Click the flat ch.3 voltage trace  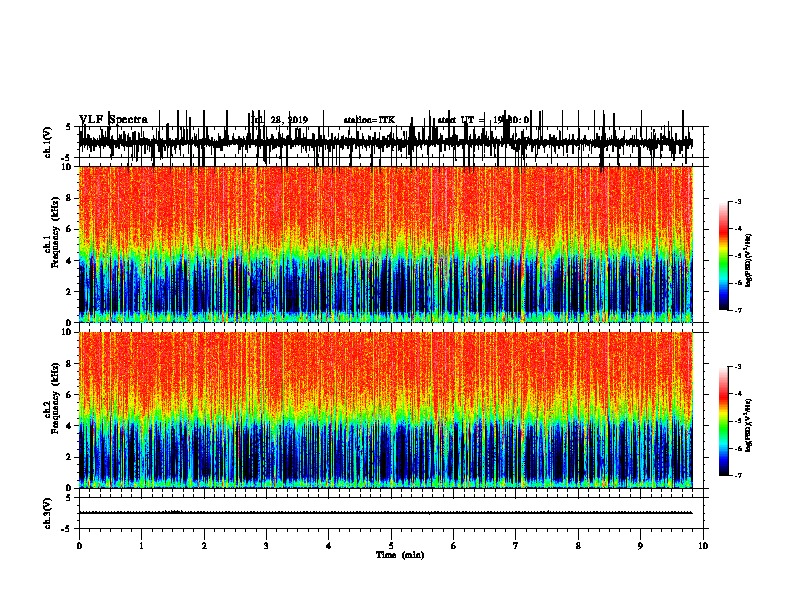385,513
